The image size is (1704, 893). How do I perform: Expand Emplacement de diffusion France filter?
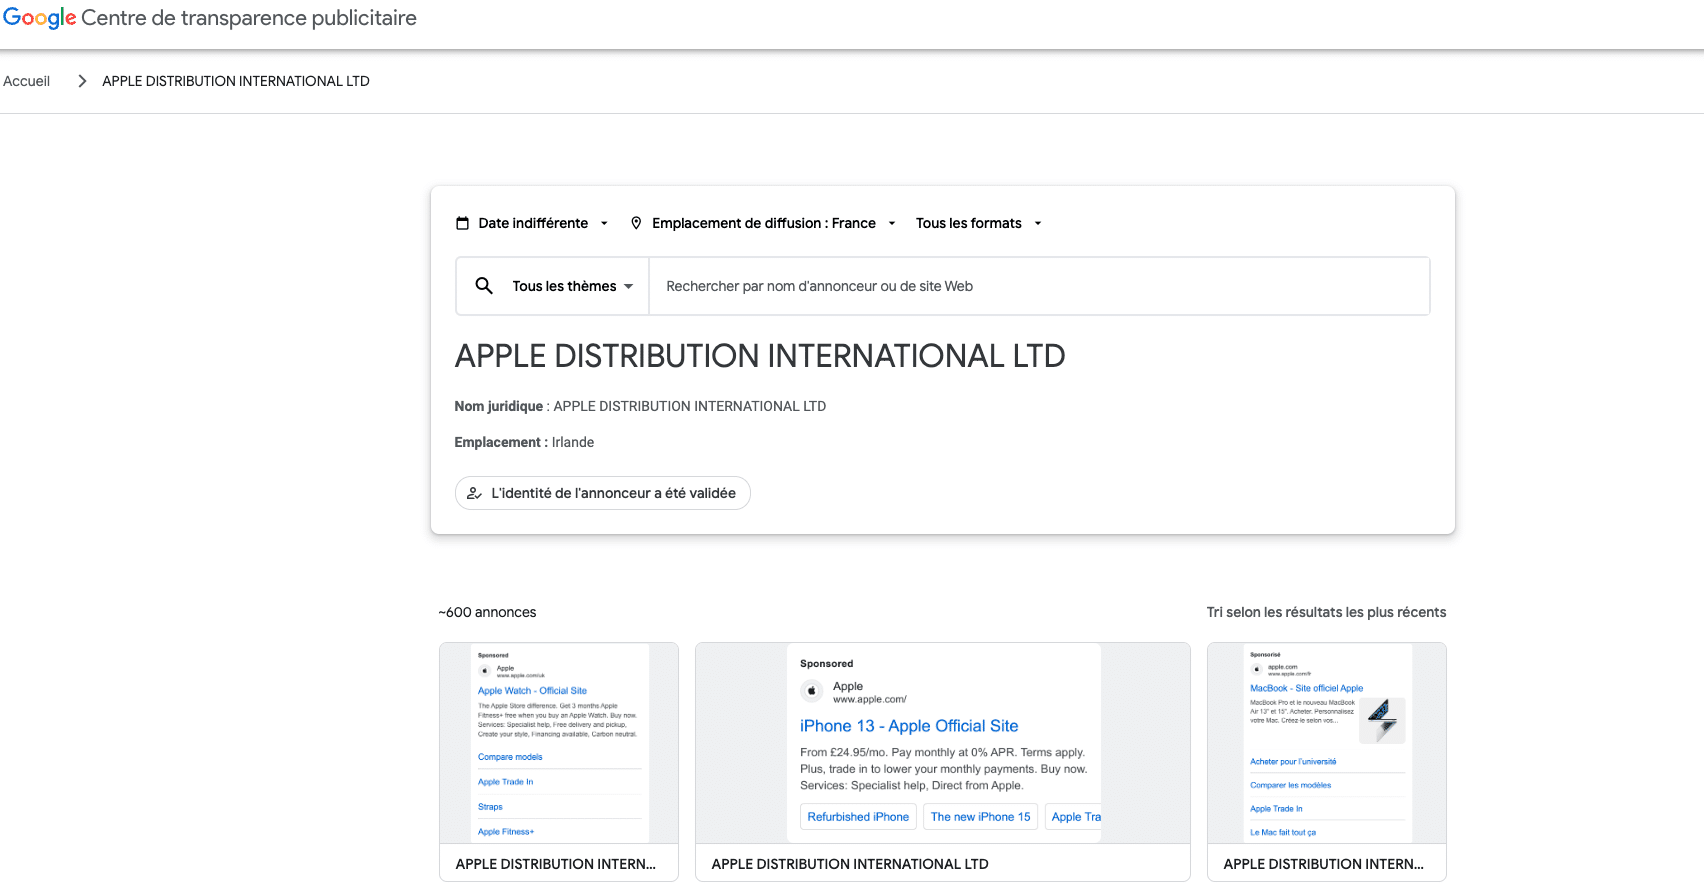tap(763, 223)
